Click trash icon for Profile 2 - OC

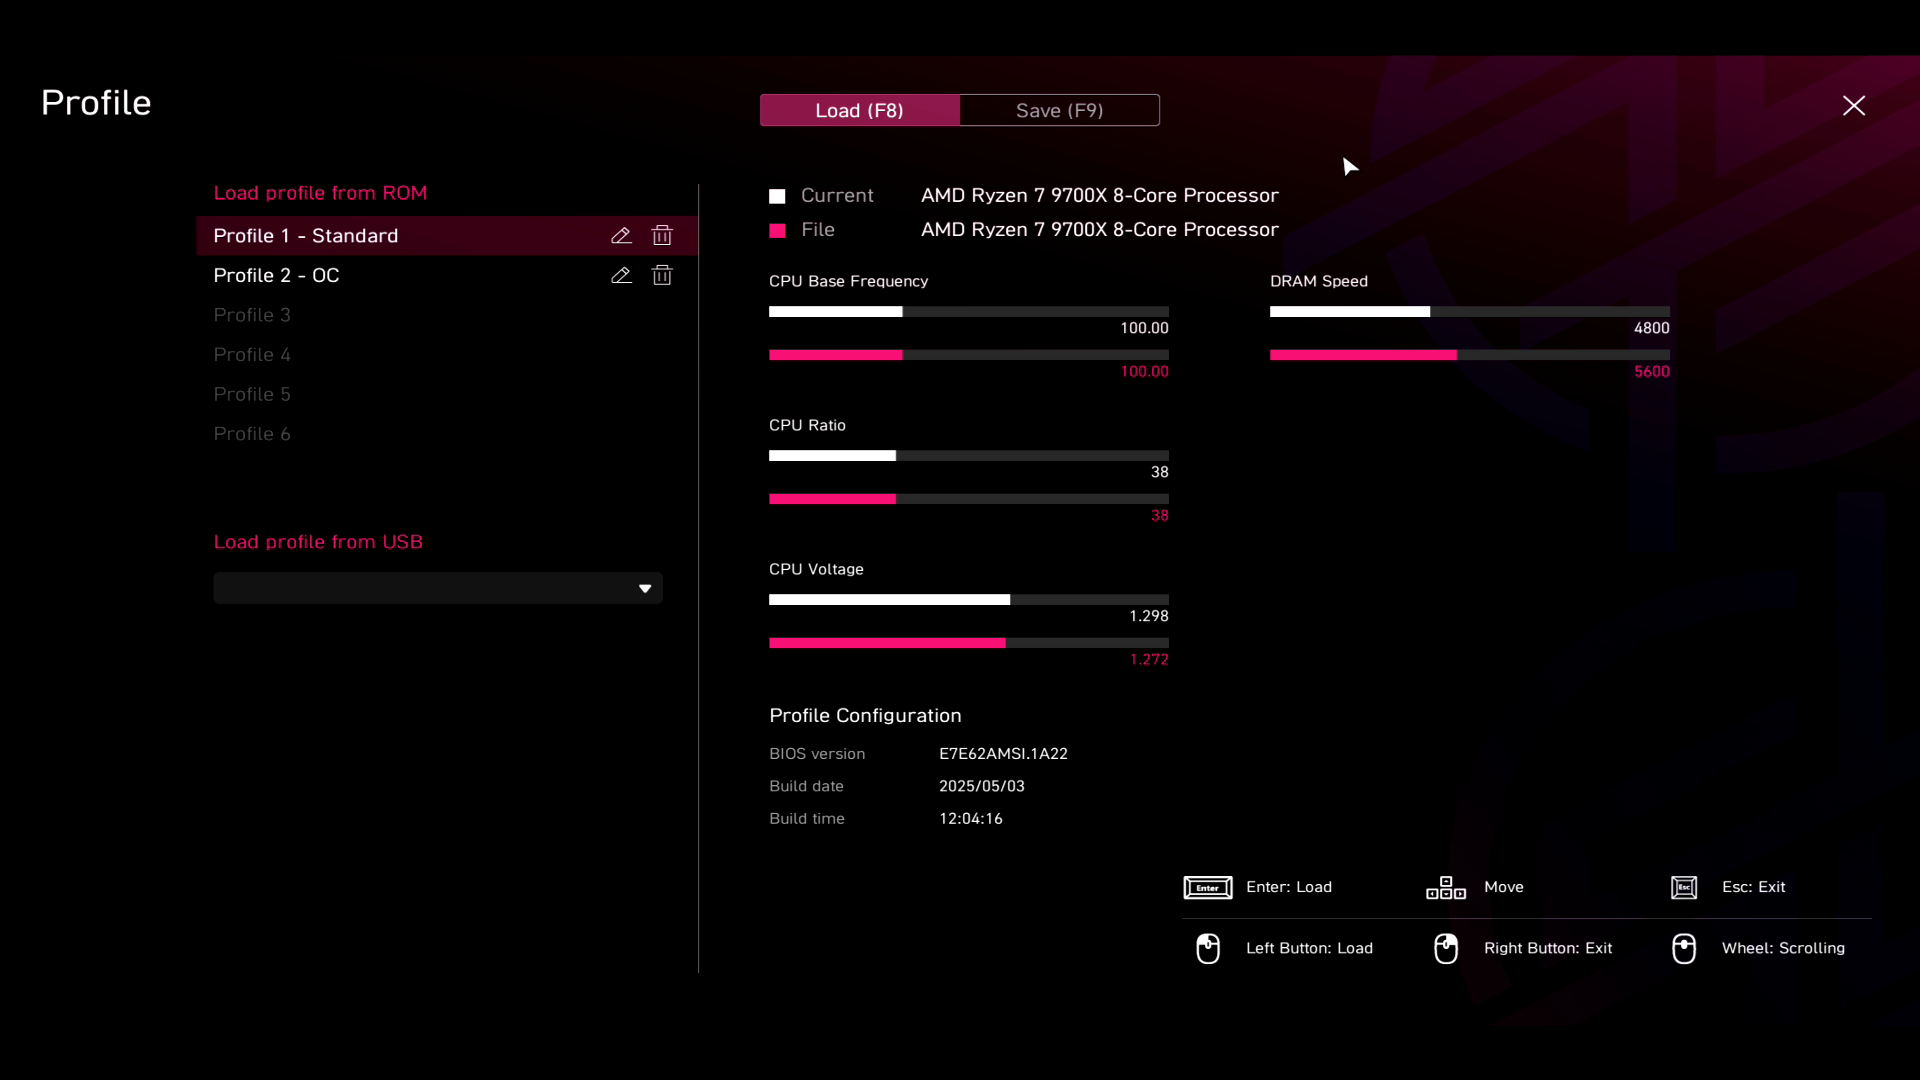coord(662,275)
